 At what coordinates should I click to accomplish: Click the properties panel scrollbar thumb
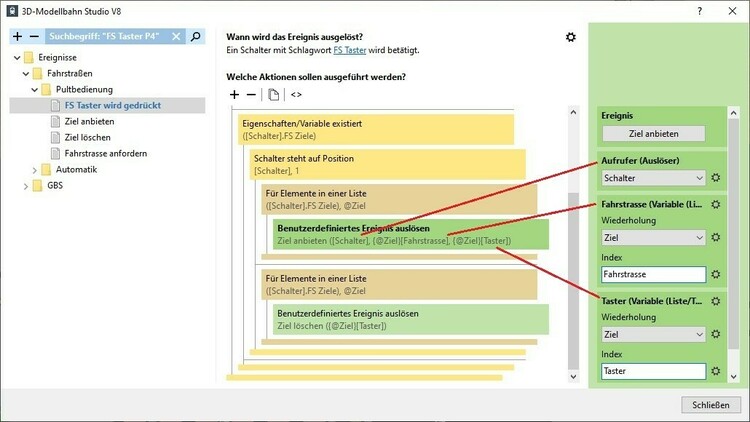click(x=734, y=234)
